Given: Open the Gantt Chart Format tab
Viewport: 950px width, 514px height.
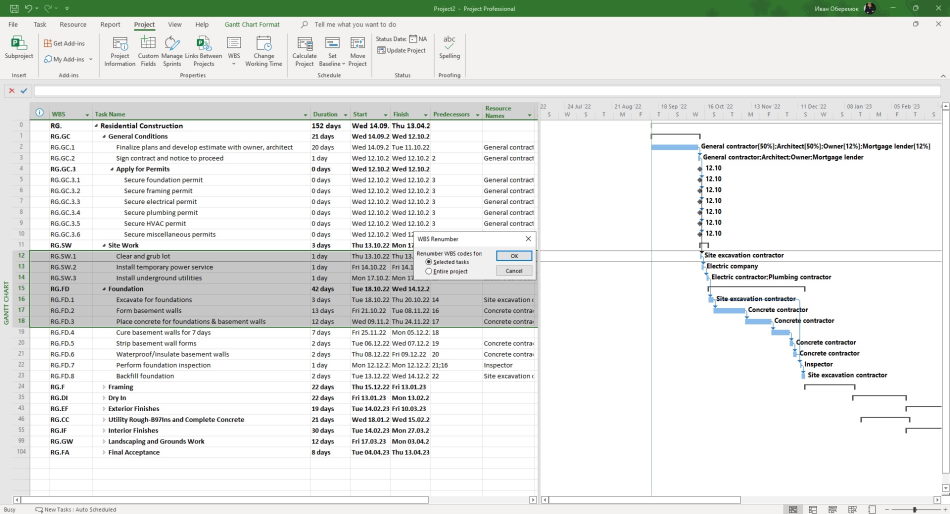Looking at the screenshot, I should click(252, 24).
